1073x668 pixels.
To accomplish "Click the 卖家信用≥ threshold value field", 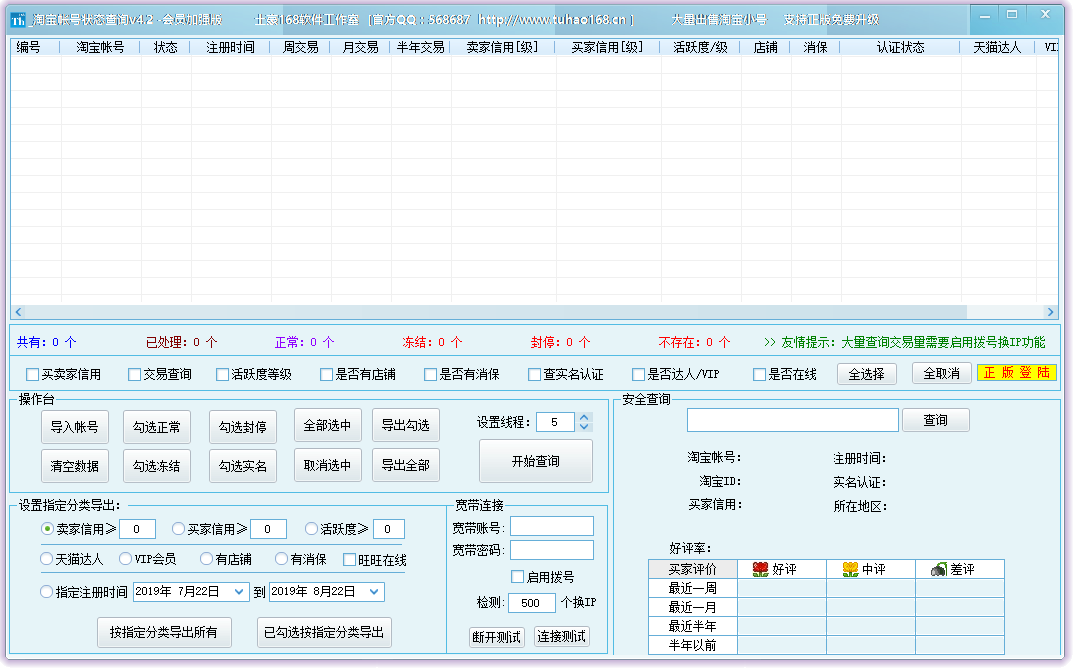I will pos(137,529).
